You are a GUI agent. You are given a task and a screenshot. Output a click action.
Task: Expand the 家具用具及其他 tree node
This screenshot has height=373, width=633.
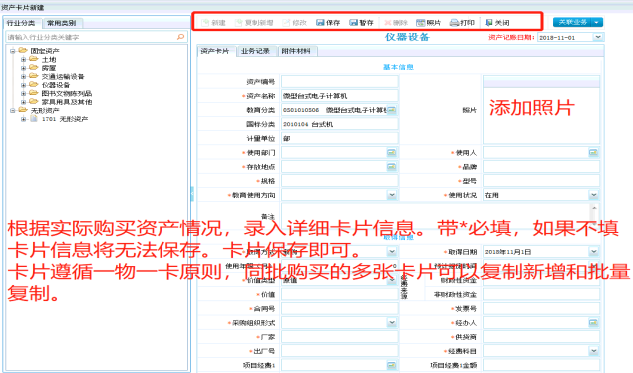tap(23, 102)
